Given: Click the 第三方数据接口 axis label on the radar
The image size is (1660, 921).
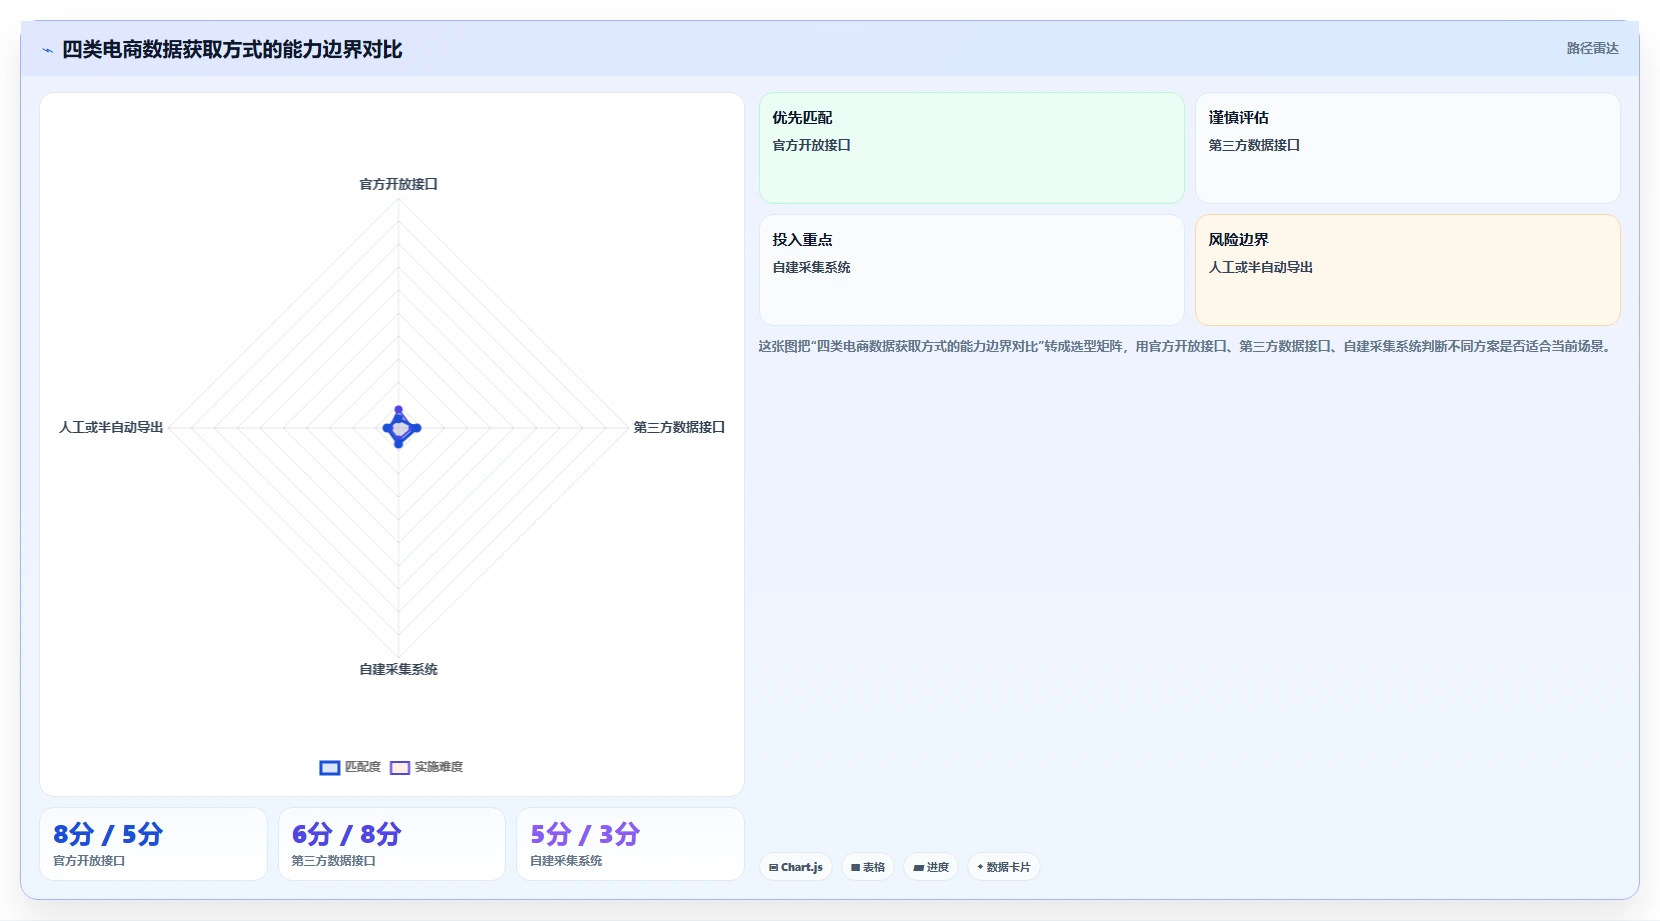Looking at the screenshot, I should (x=679, y=427).
